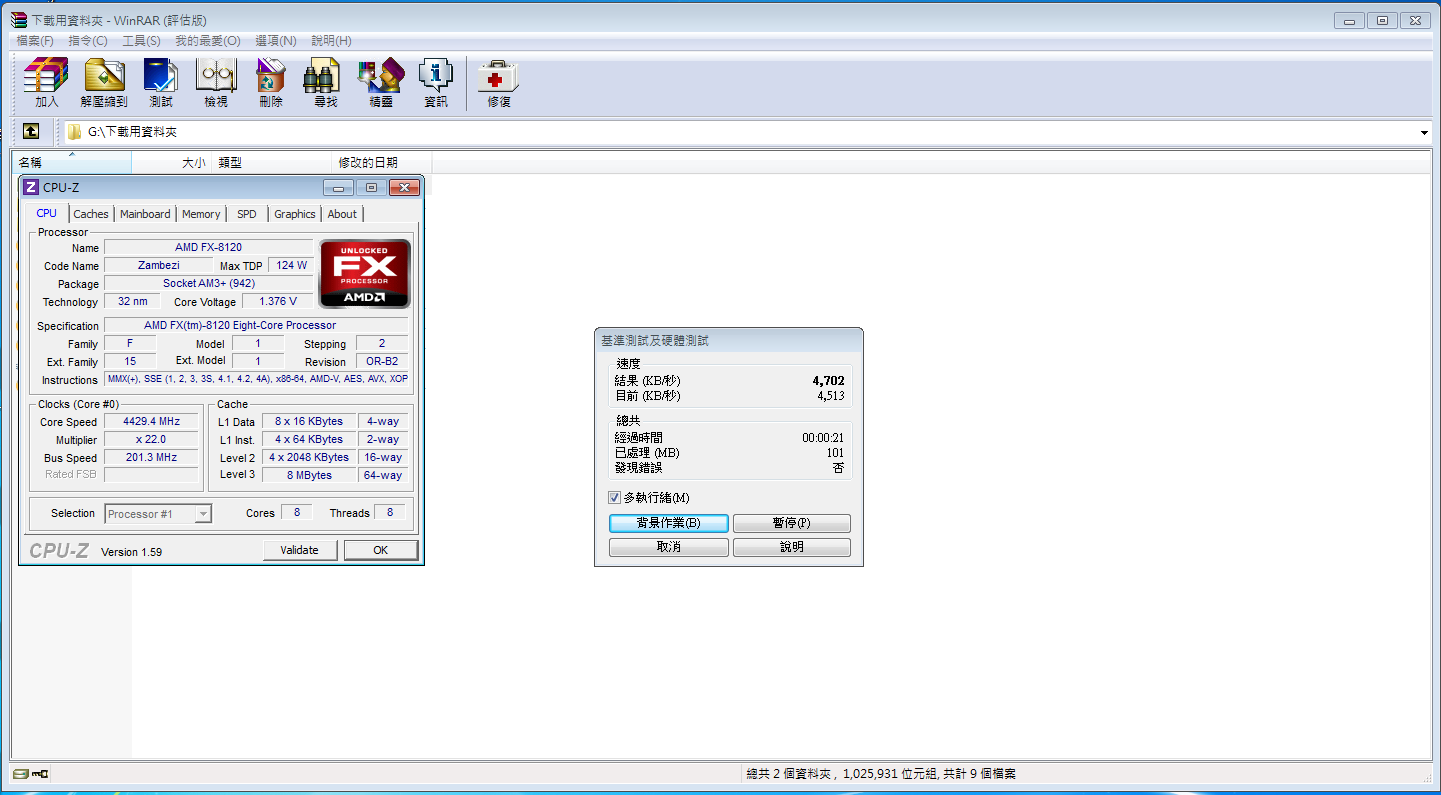Click the 124 W Max TDP value
The width and height of the screenshot is (1441, 795).
(292, 265)
